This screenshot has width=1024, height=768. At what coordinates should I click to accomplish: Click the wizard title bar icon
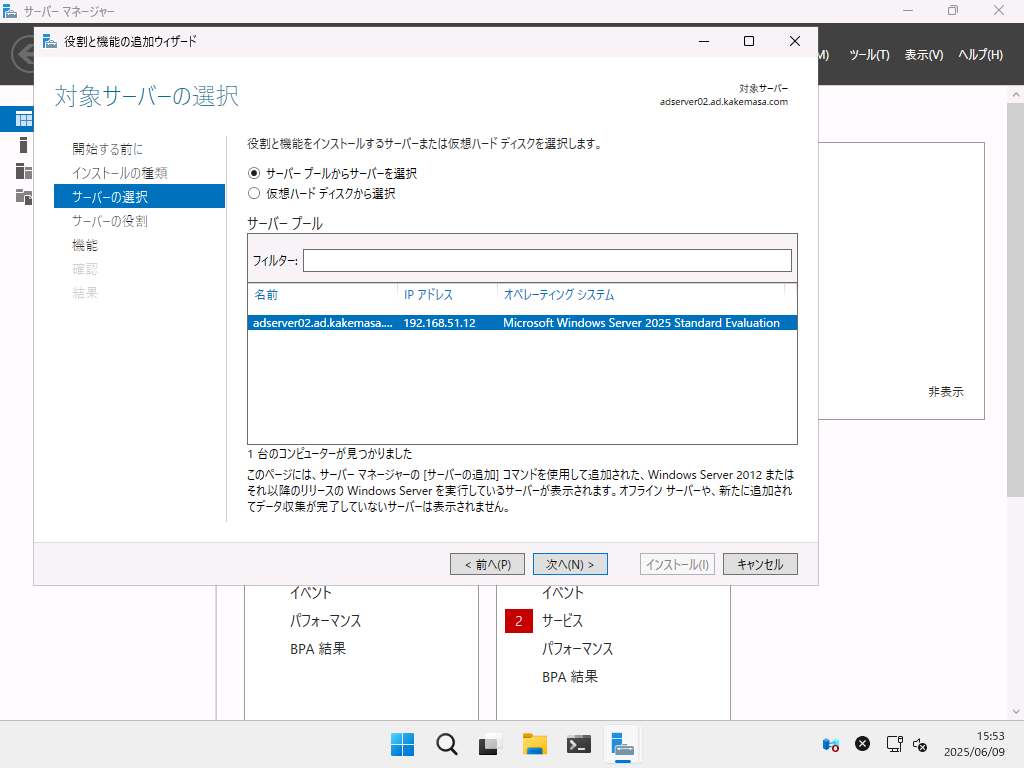tap(50, 42)
